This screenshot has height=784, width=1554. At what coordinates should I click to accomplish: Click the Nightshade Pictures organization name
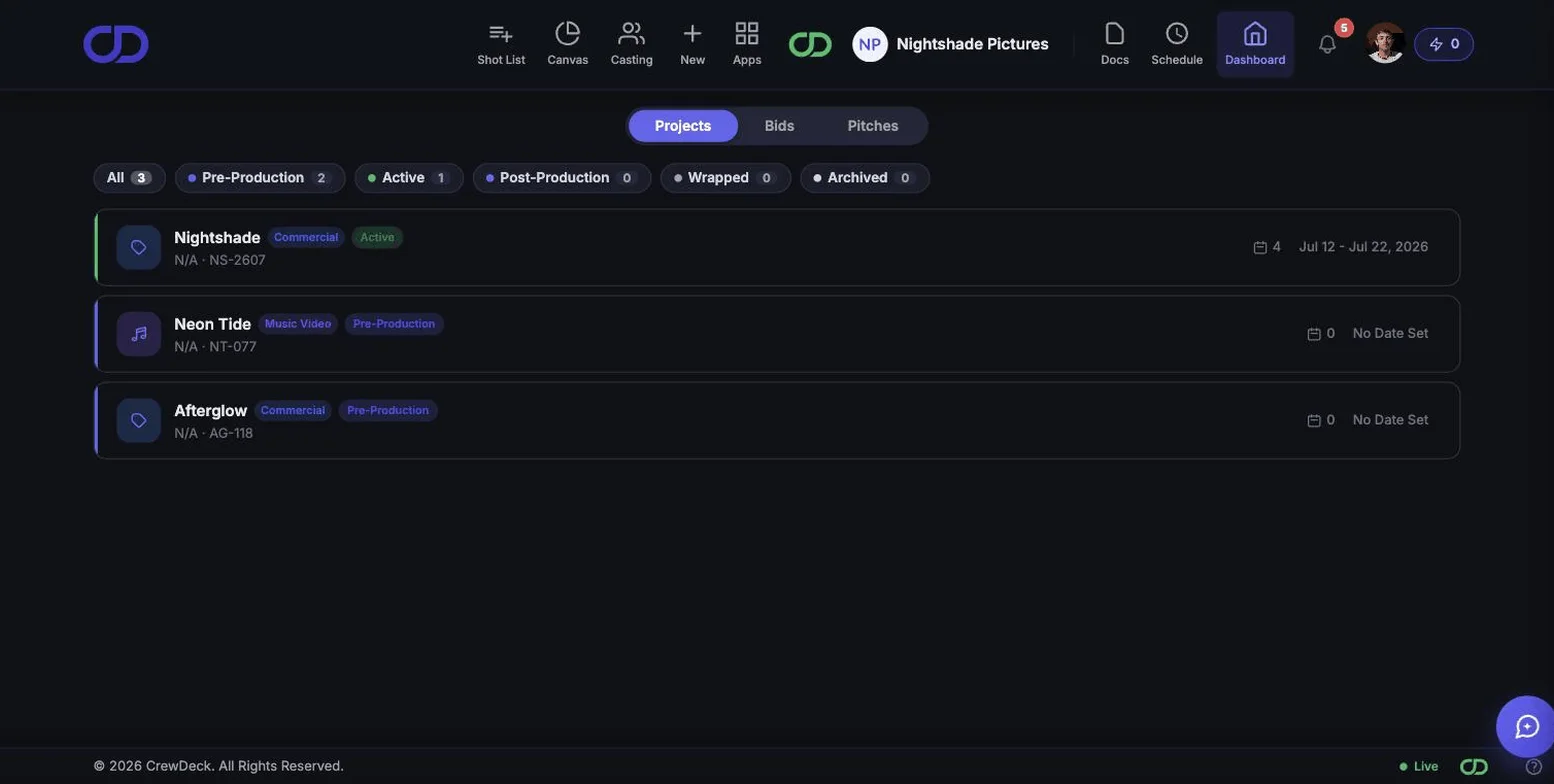pyautogui.click(x=973, y=44)
